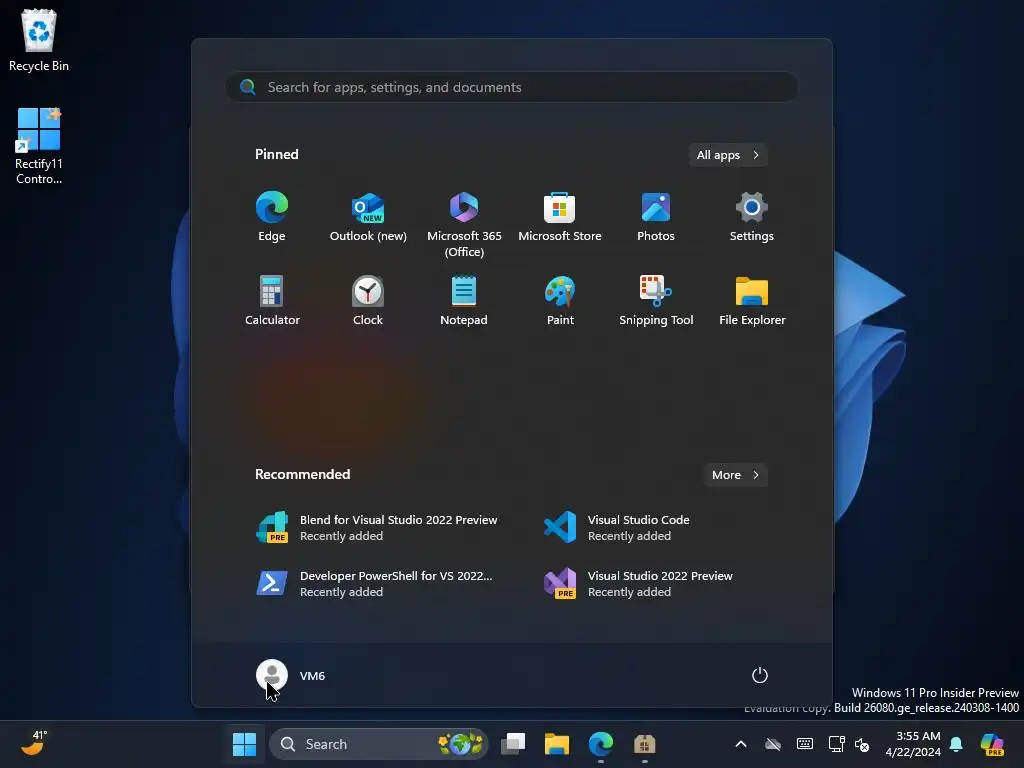Open File Explorer from pinned apps
The image size is (1024, 768).
pyautogui.click(x=752, y=300)
